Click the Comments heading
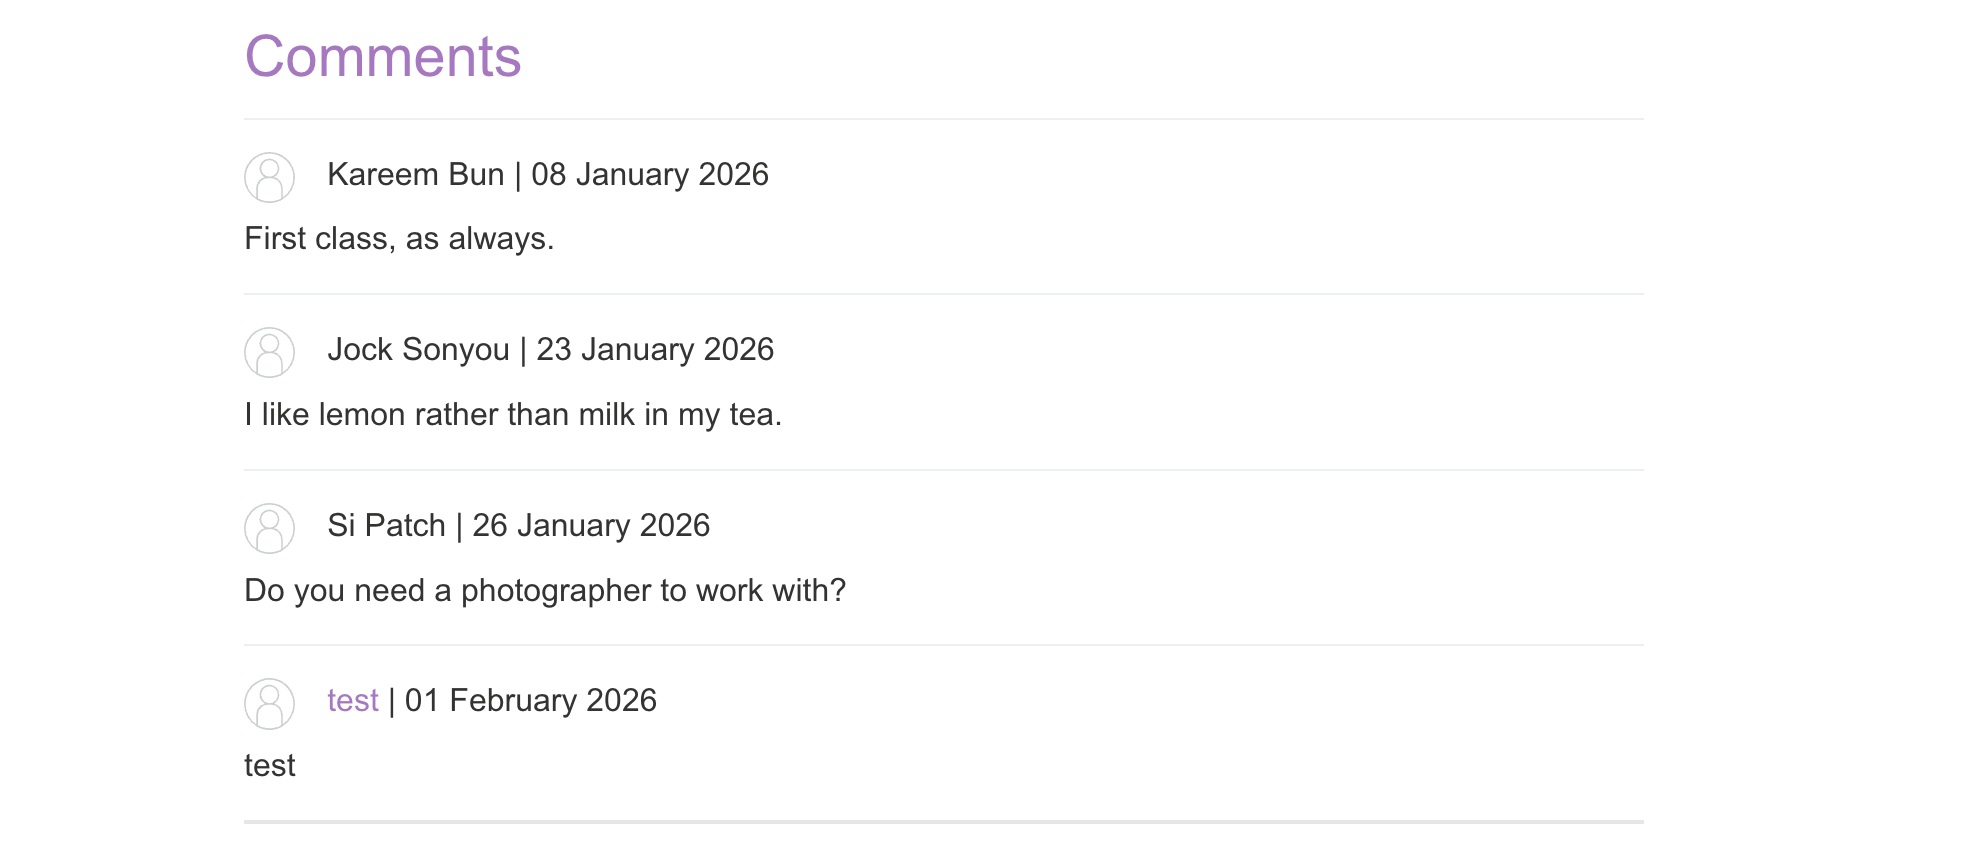 [383, 56]
